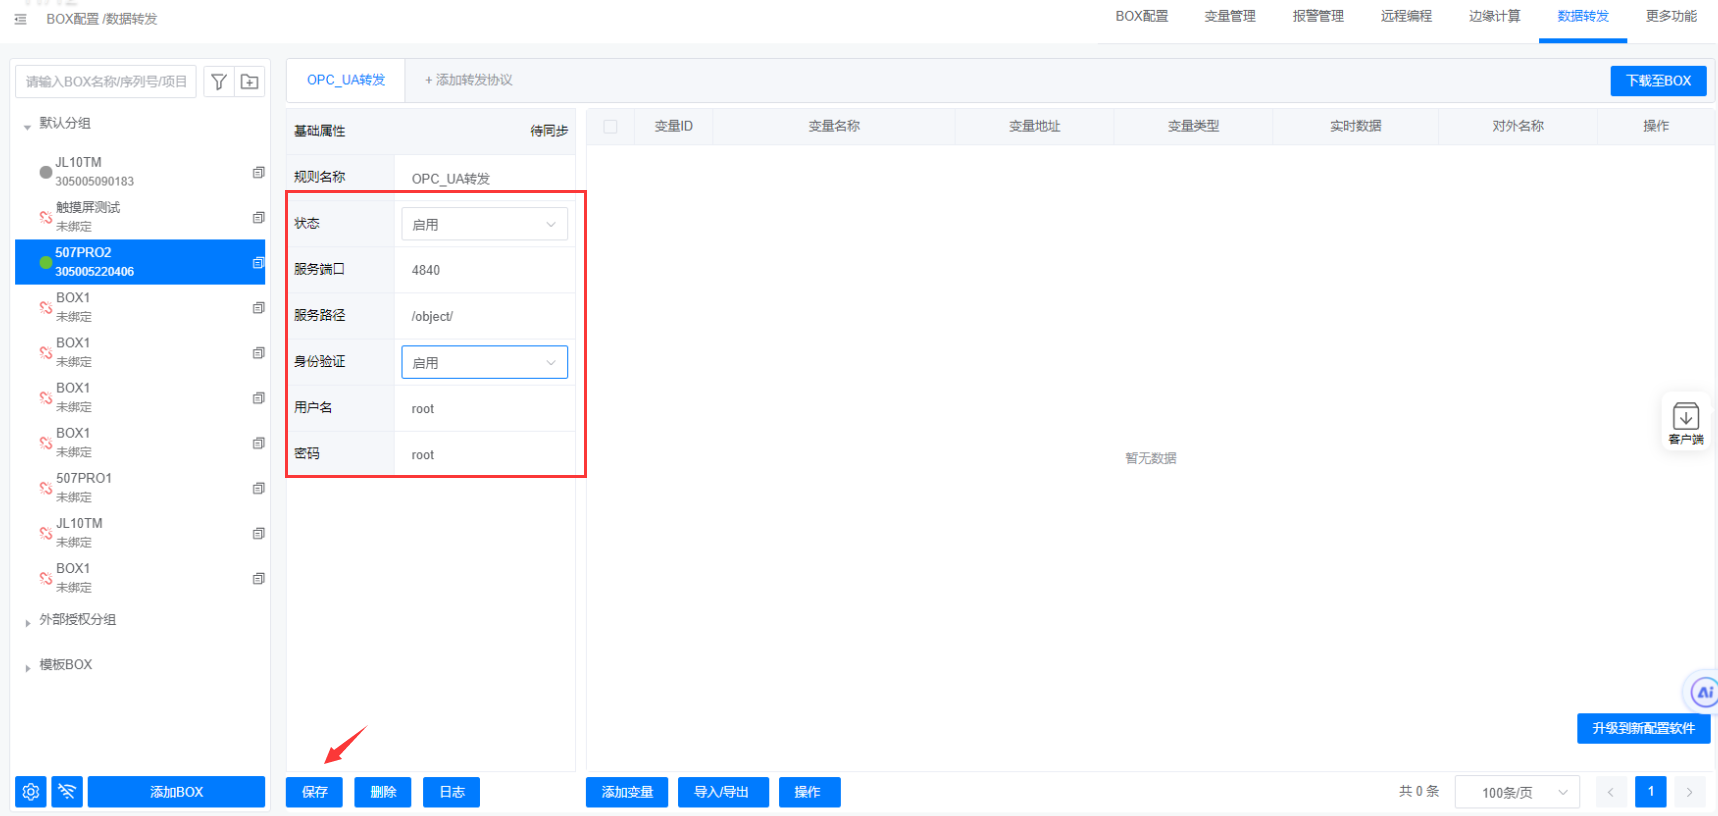This screenshot has height=816, width=1718.
Task: Click the unbound link icon of 507PRO1
Action: [x=45, y=488]
